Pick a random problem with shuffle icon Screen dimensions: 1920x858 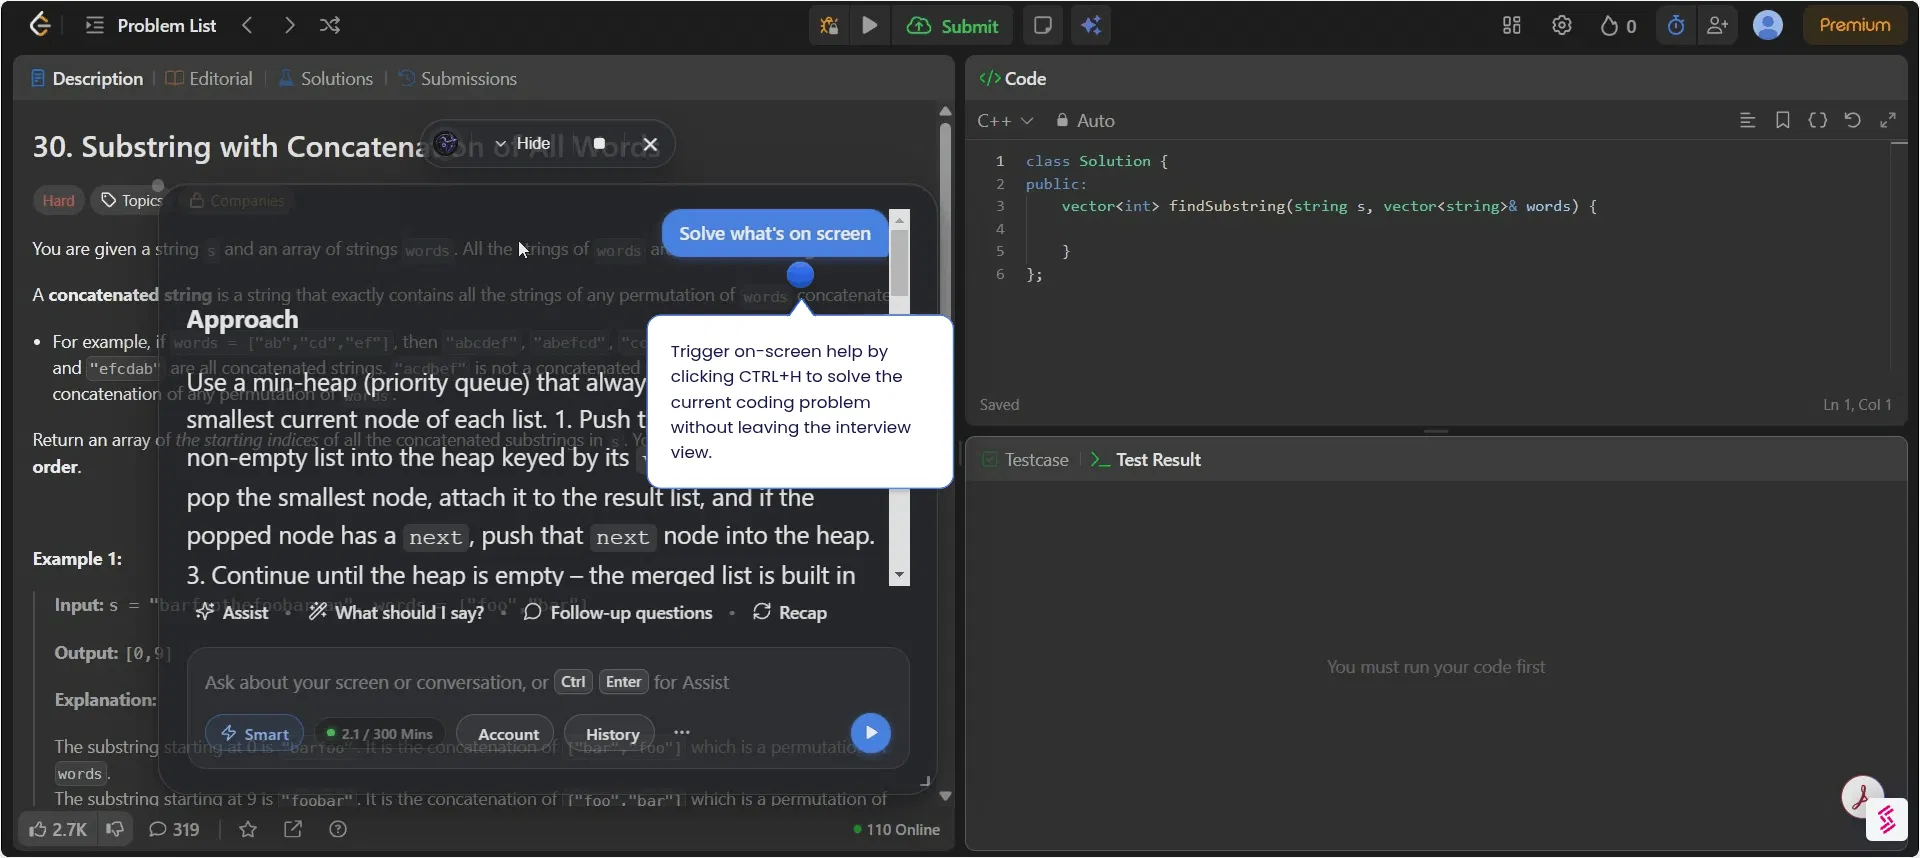point(330,25)
